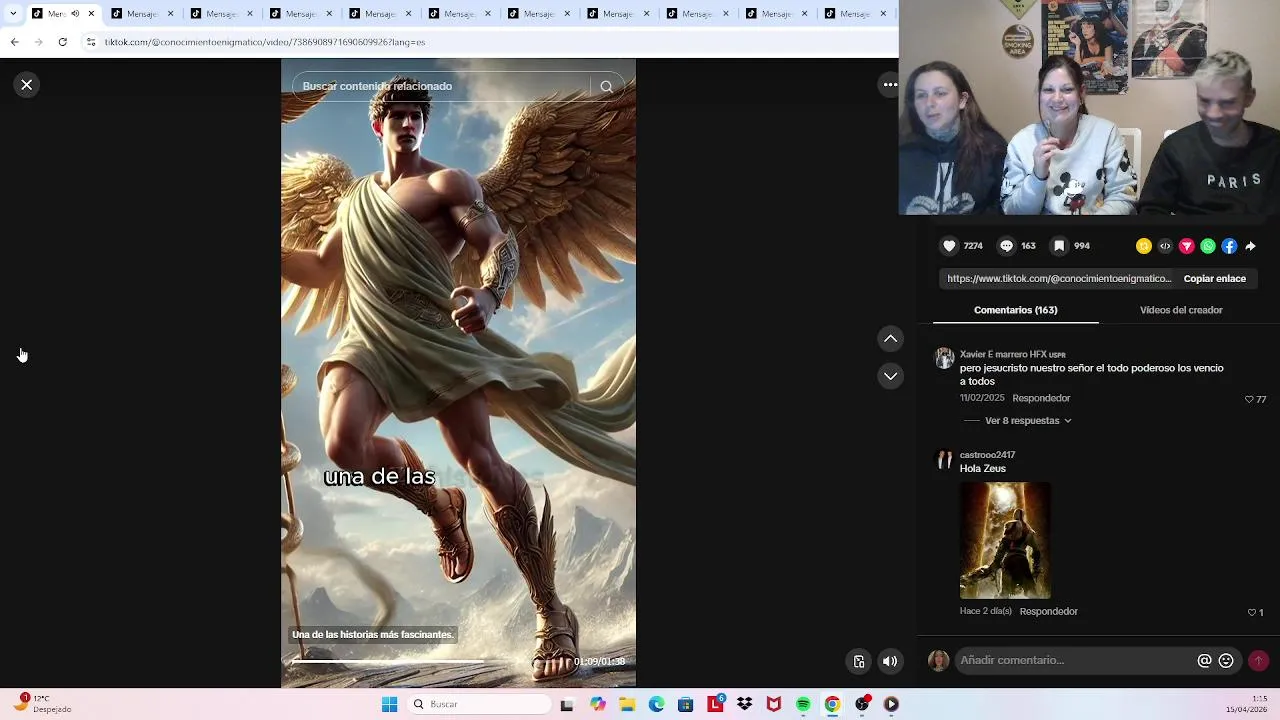Reload the page in the browser
1280x720 pixels.
click(x=62, y=42)
